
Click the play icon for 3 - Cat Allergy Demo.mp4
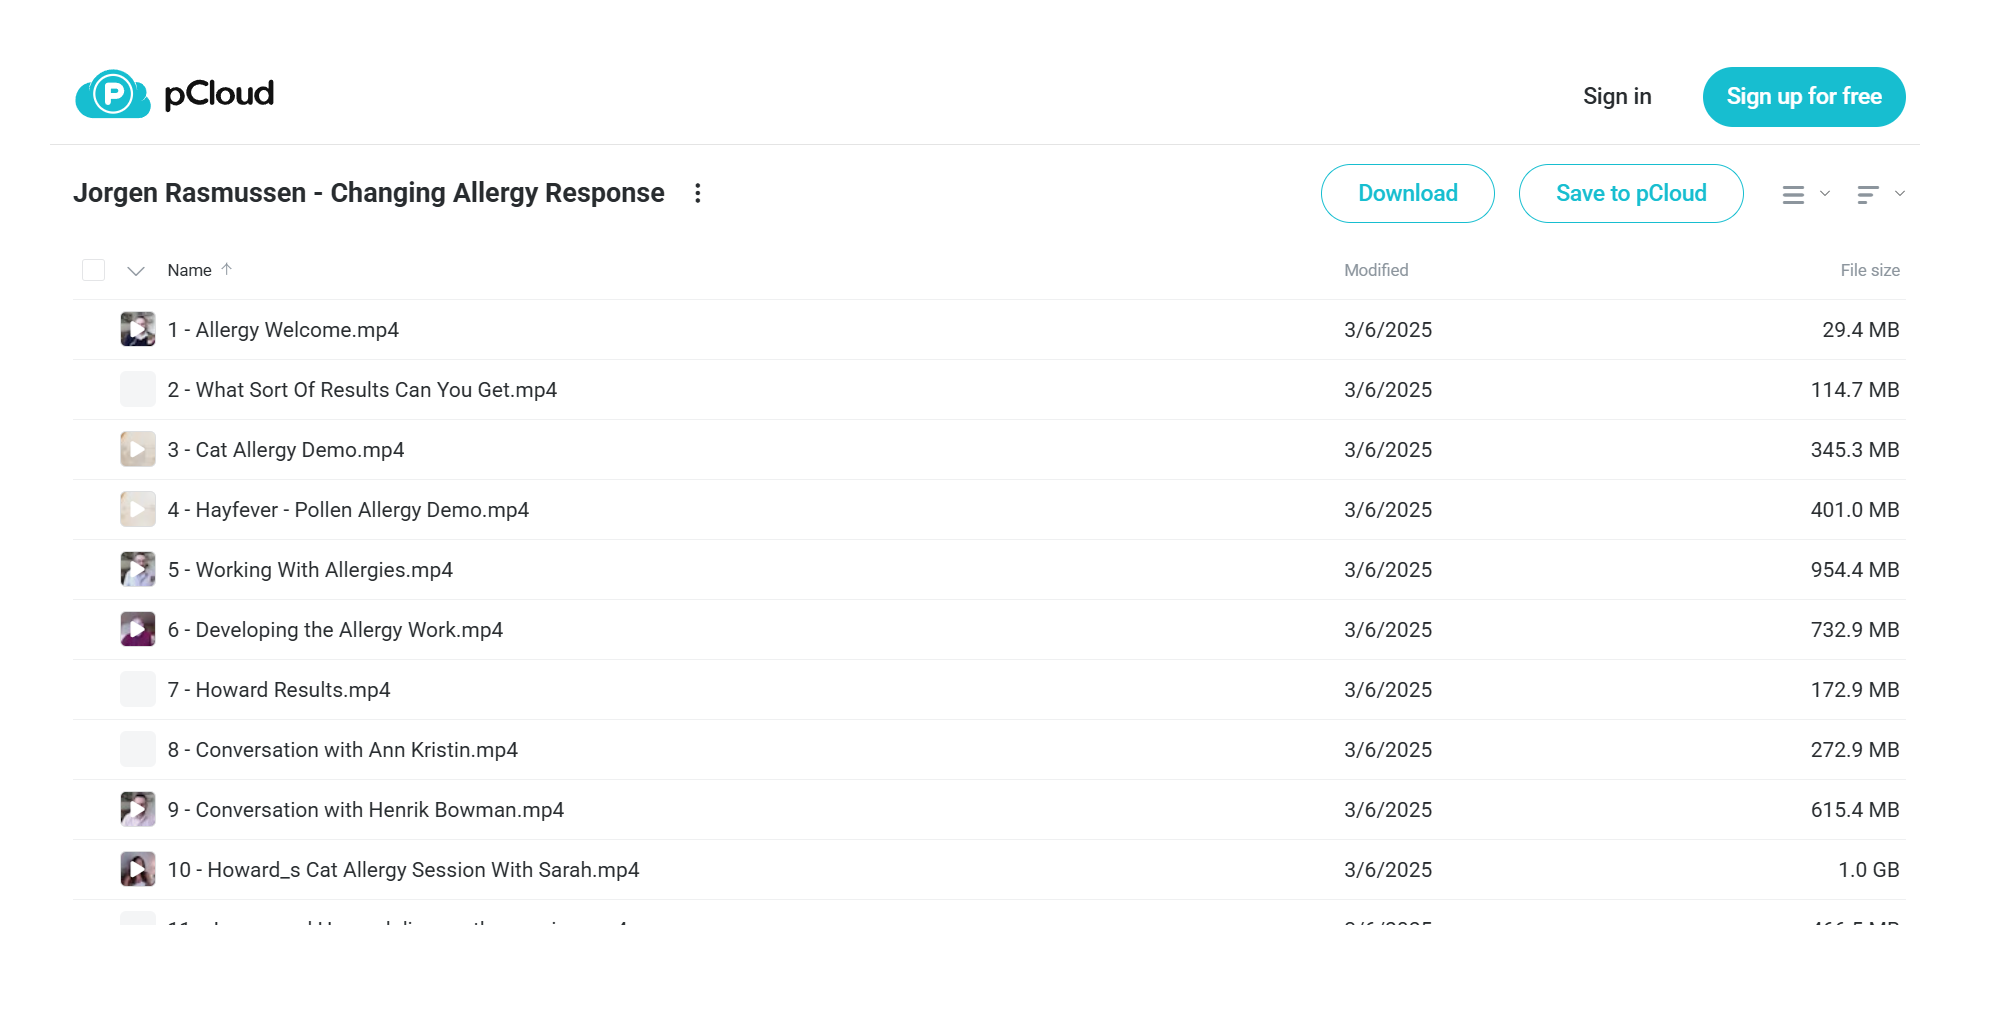pyautogui.click(x=138, y=449)
